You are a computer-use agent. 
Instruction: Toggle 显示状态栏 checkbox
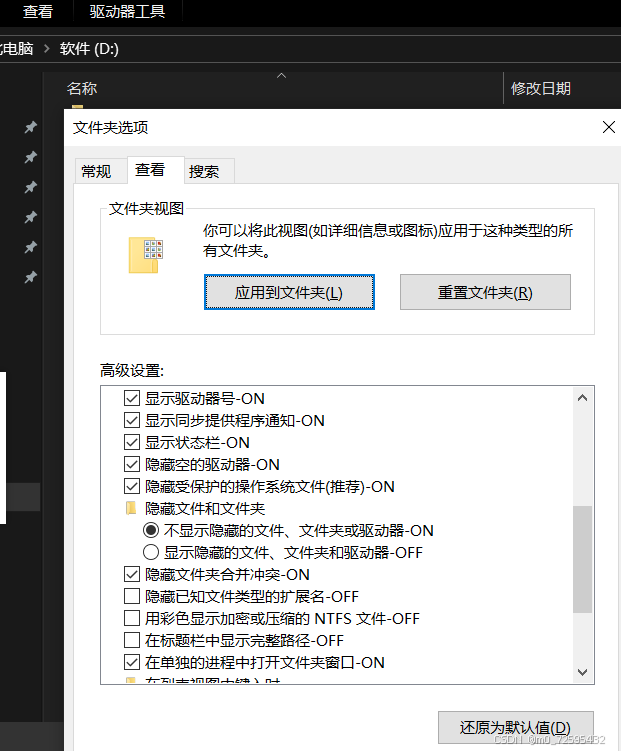point(132,442)
